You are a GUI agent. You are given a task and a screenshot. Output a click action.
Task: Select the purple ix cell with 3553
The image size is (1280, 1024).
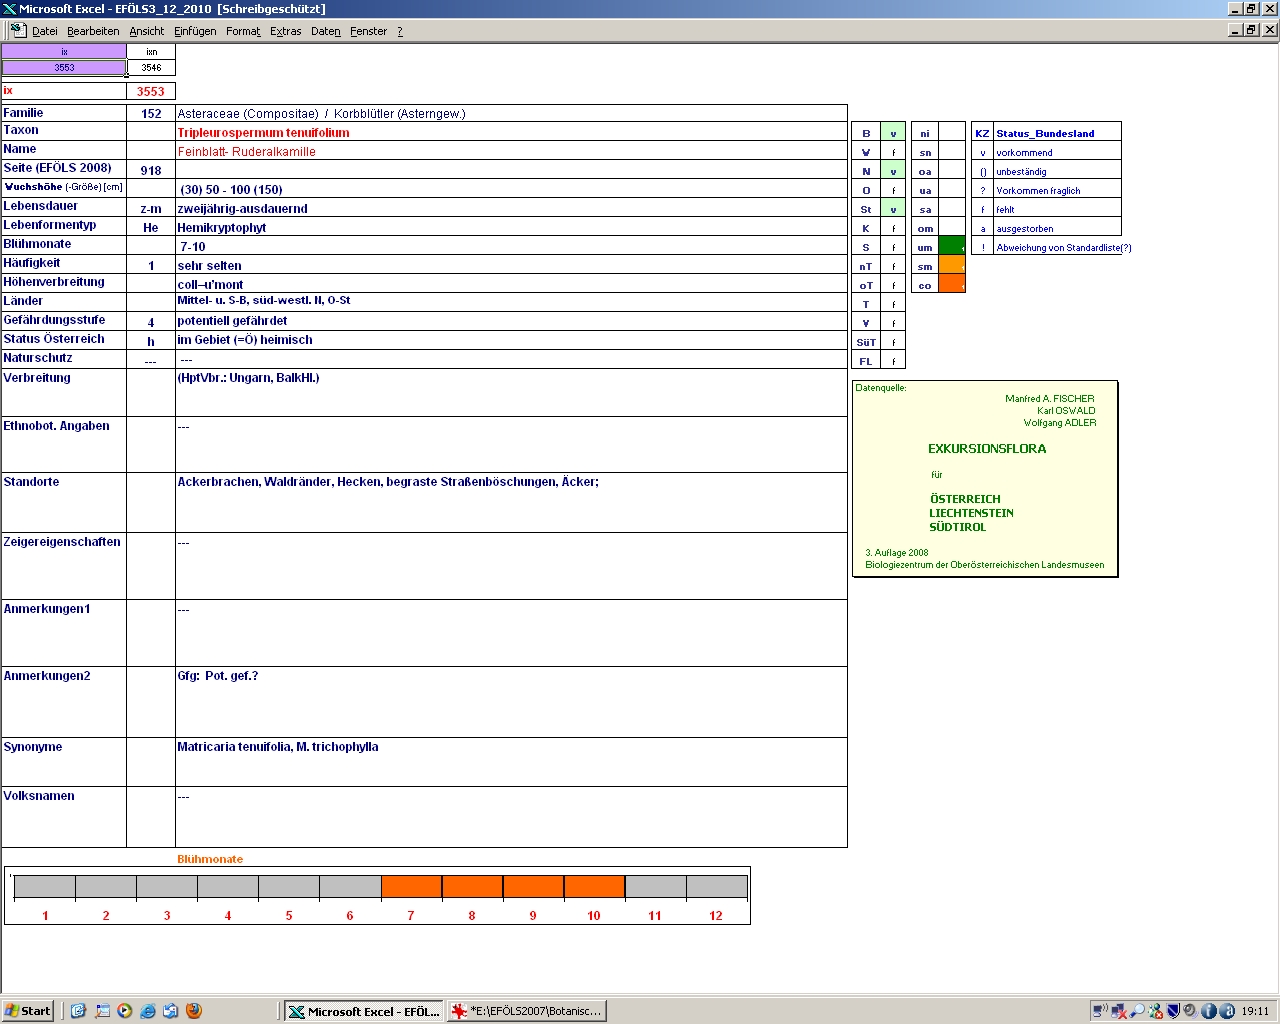tap(64, 68)
